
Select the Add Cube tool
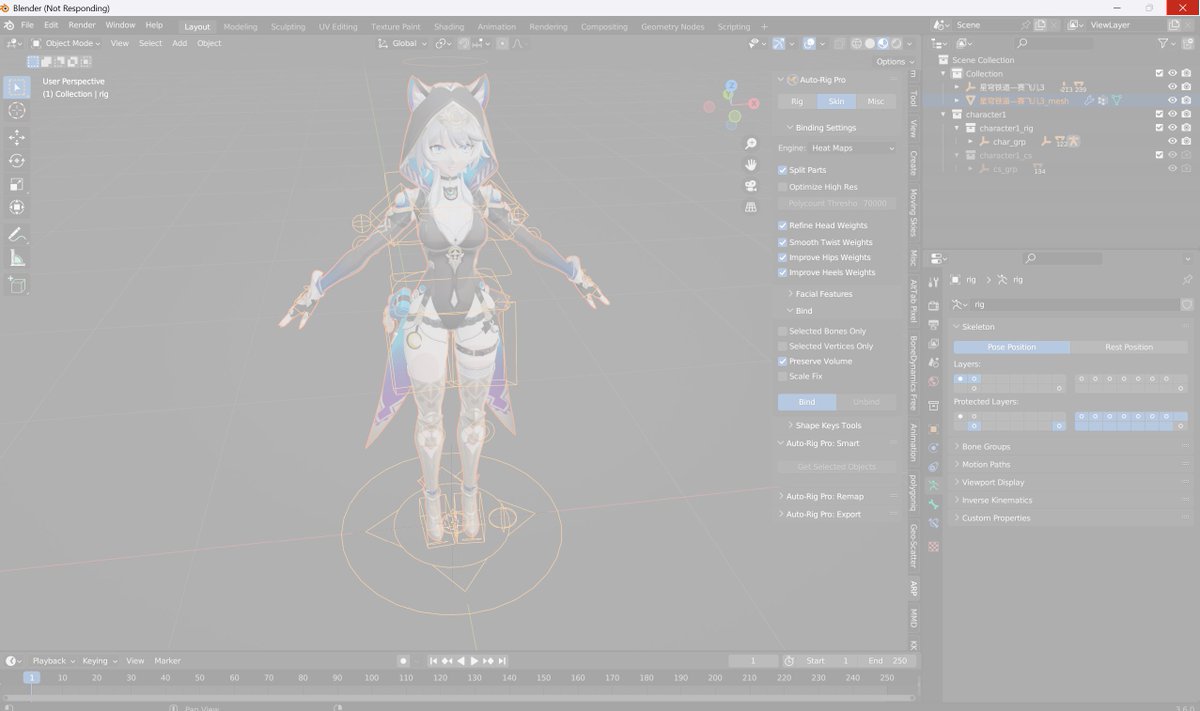click(x=16, y=285)
